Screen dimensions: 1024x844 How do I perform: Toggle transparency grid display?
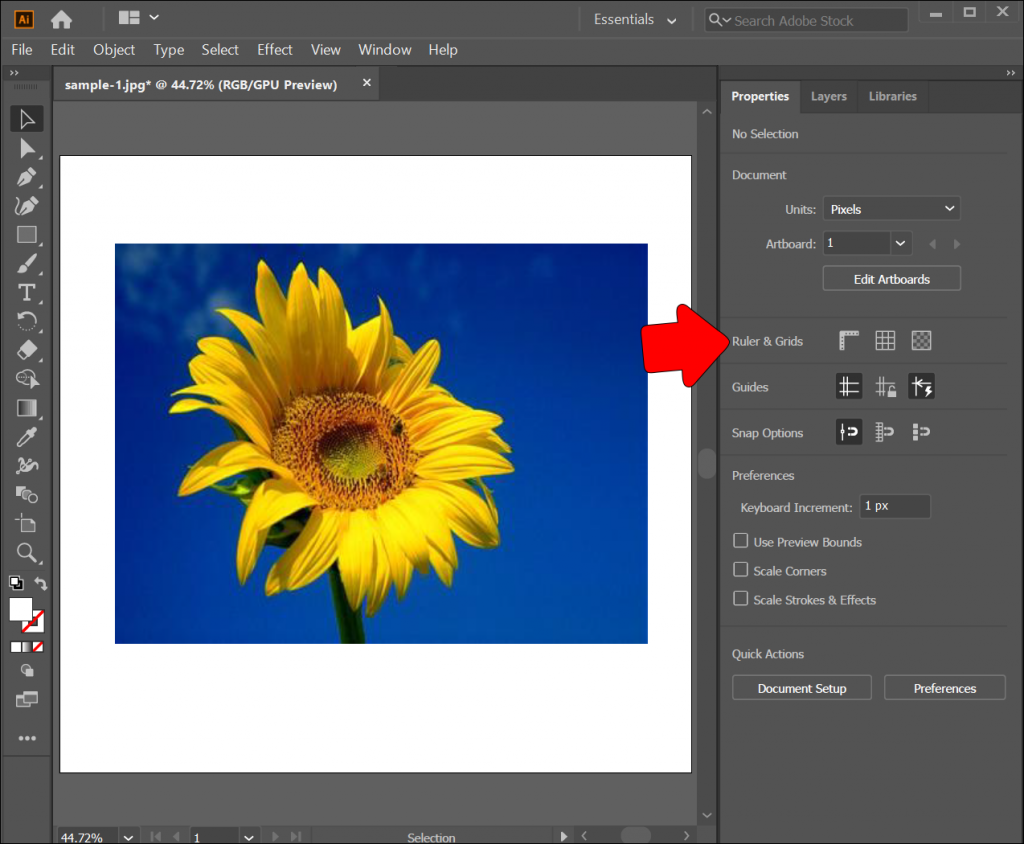pyautogui.click(x=921, y=340)
